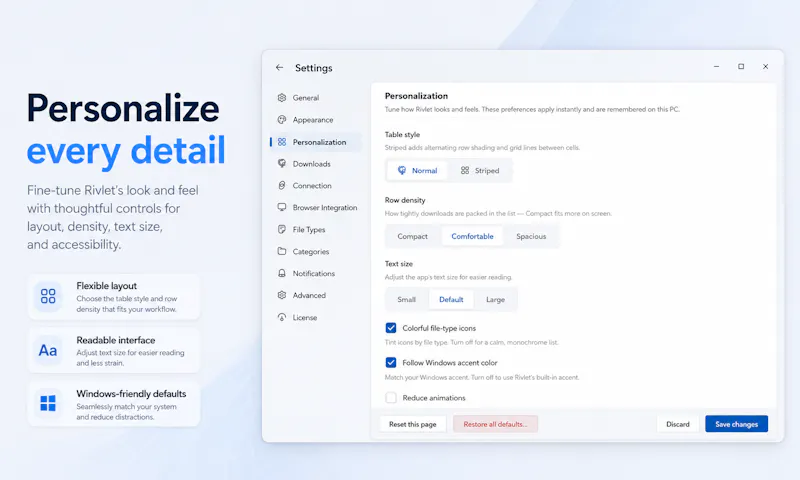Click the Personalization page heading
Image resolution: width=800 pixels, height=480 pixels.
point(416,96)
